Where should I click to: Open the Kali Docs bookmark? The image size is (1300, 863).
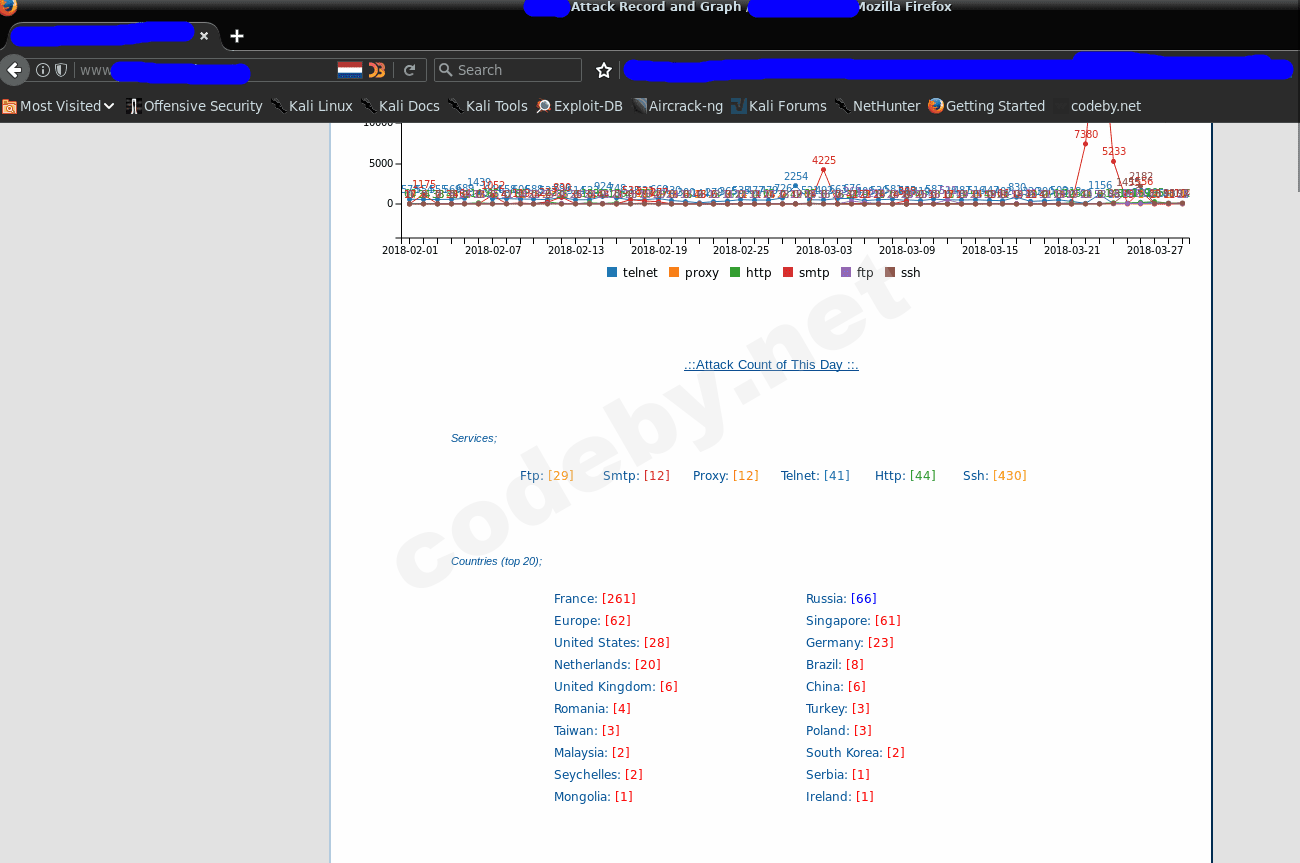[400, 106]
